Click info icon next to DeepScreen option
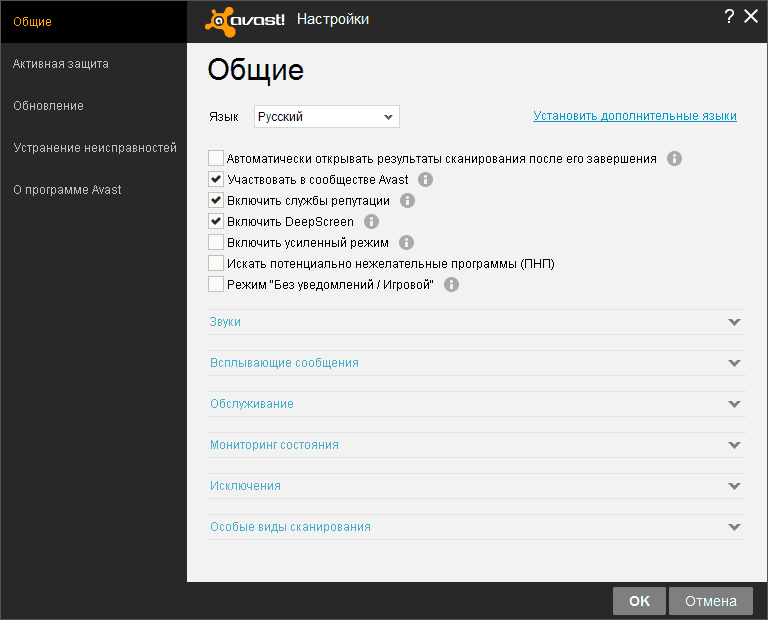 (372, 222)
